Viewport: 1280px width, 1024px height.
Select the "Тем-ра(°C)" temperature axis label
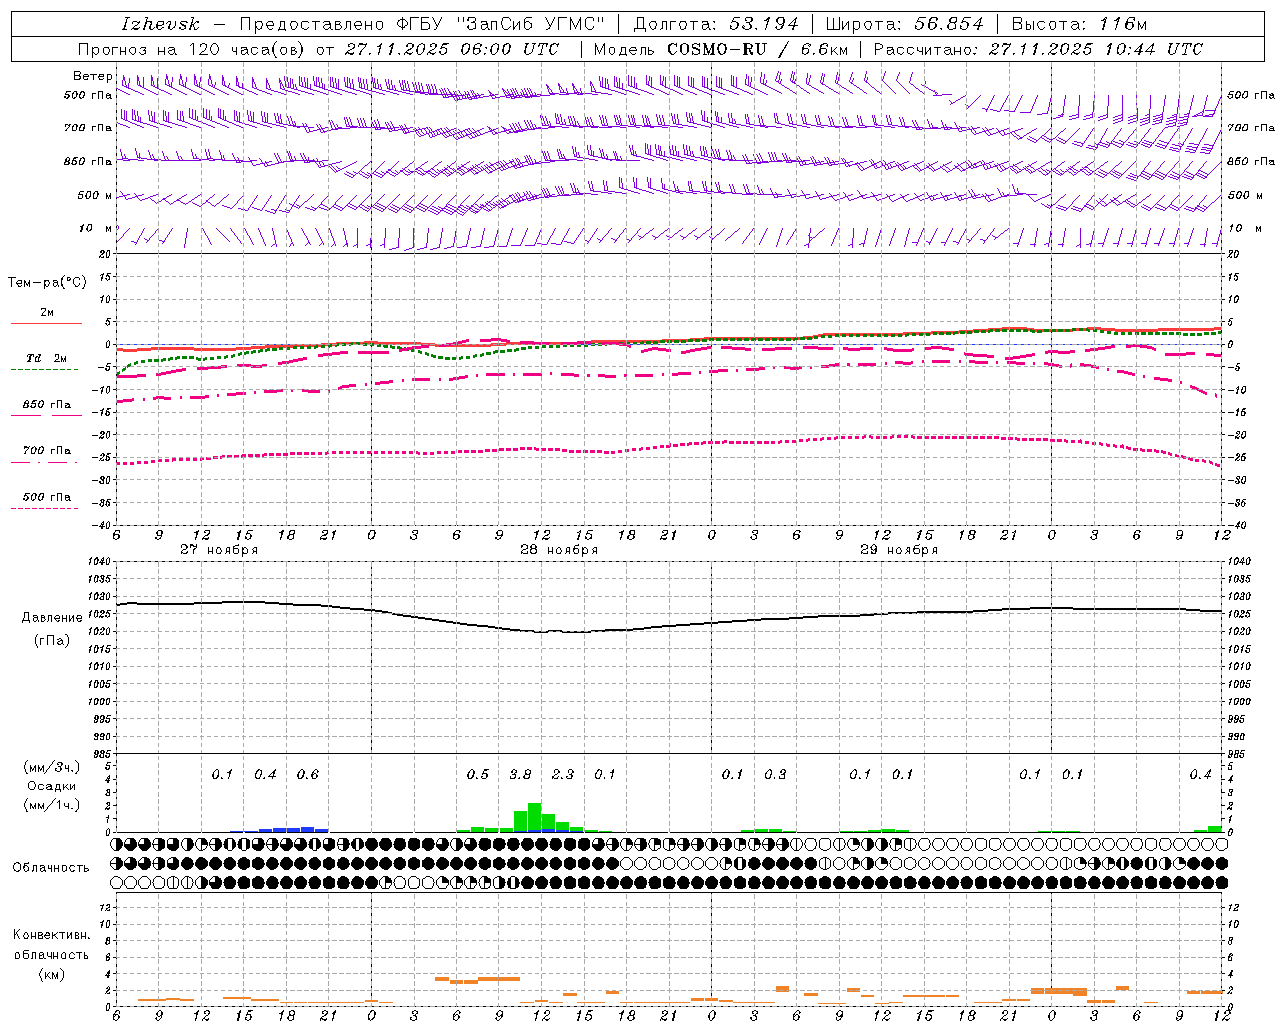click(x=47, y=283)
